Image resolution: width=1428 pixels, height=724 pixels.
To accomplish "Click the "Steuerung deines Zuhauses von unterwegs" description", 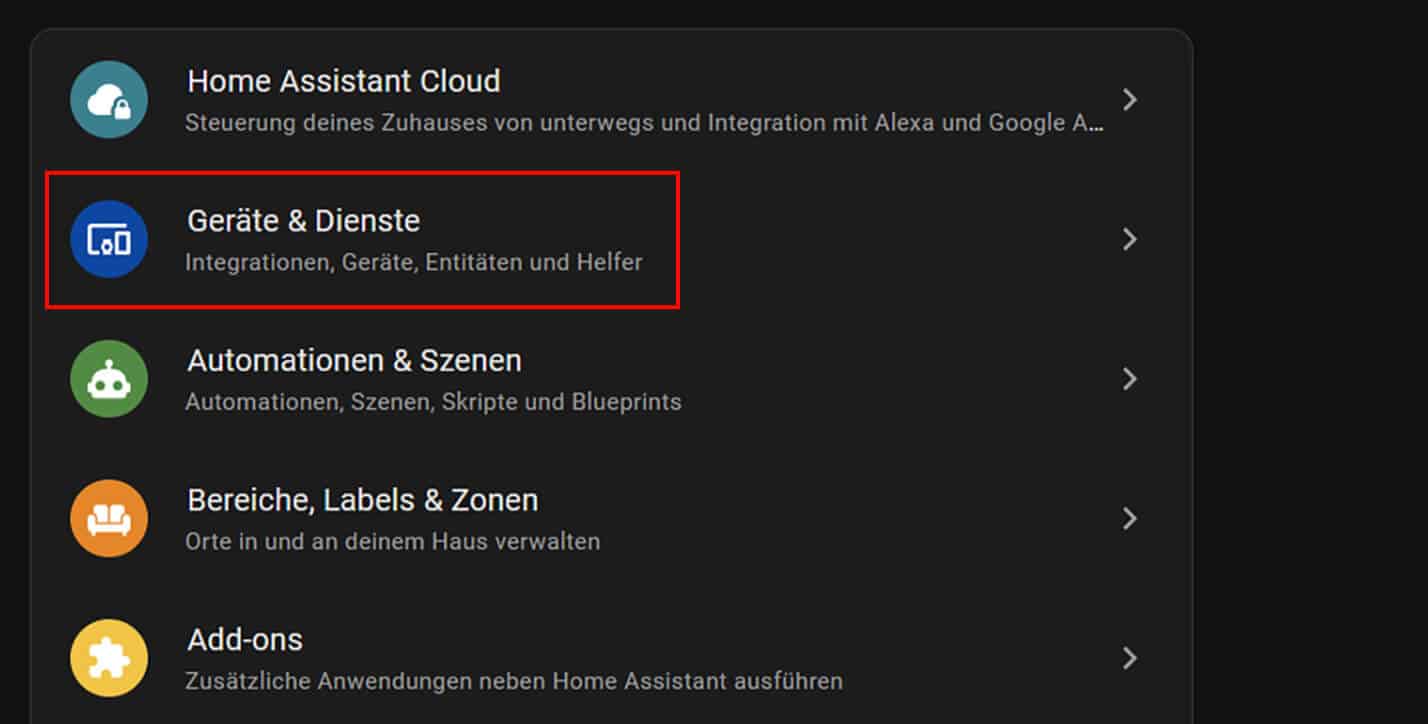I will [645, 123].
